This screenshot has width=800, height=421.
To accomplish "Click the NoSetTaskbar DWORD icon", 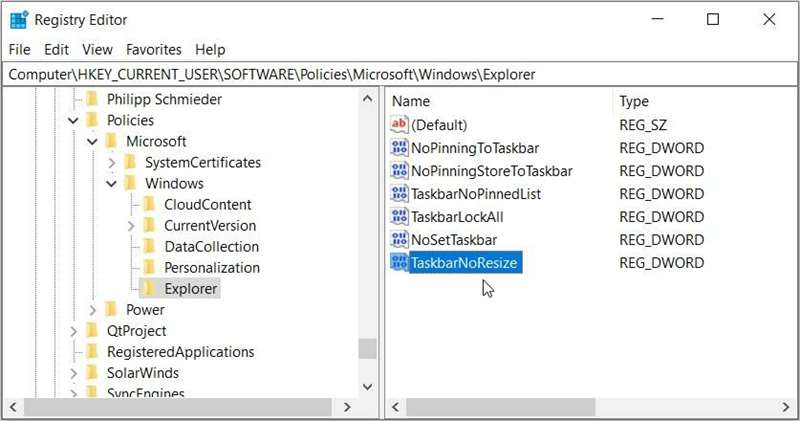I will [x=400, y=240].
